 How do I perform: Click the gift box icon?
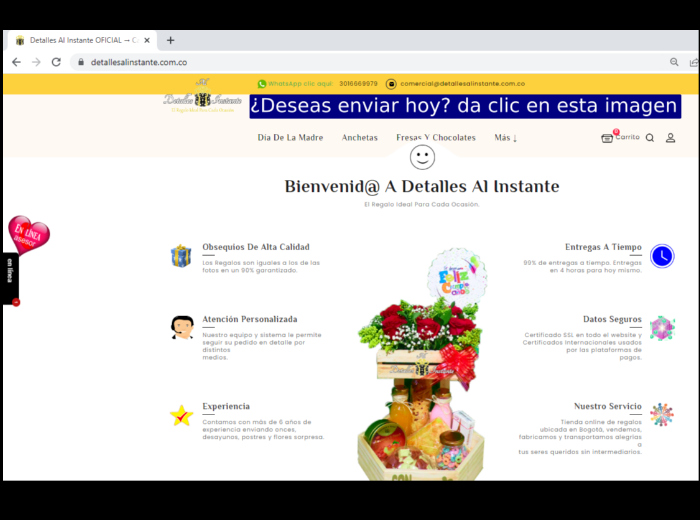click(181, 256)
